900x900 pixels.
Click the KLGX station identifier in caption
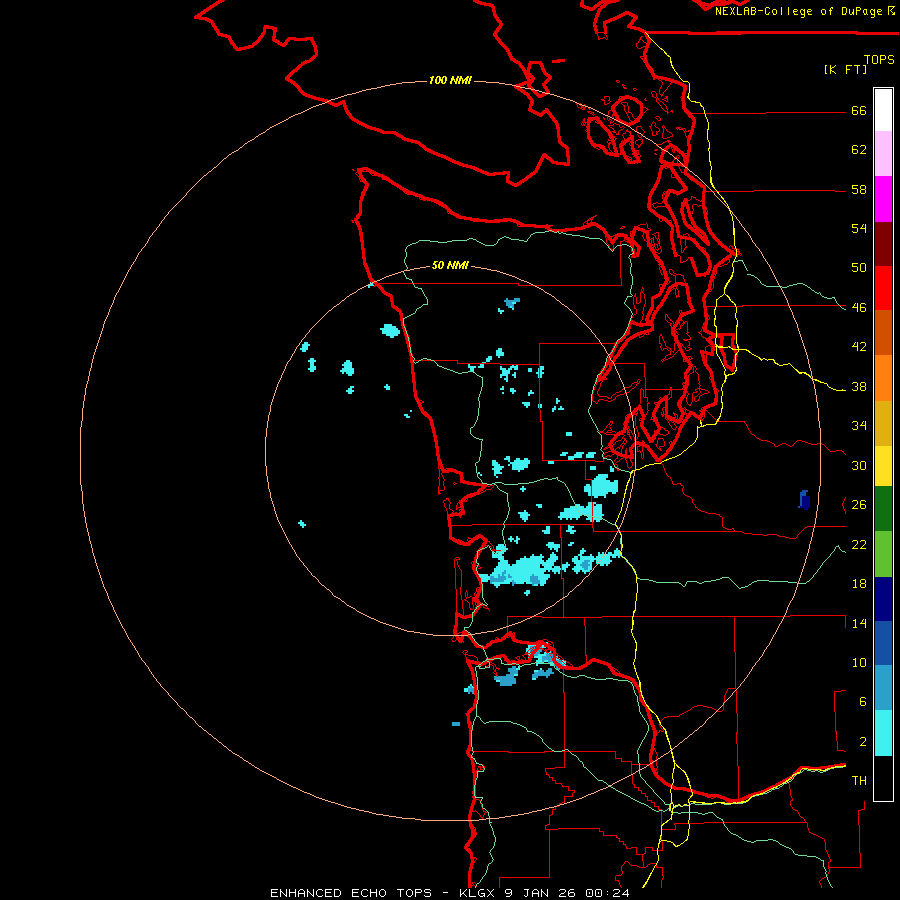[x=477, y=893]
